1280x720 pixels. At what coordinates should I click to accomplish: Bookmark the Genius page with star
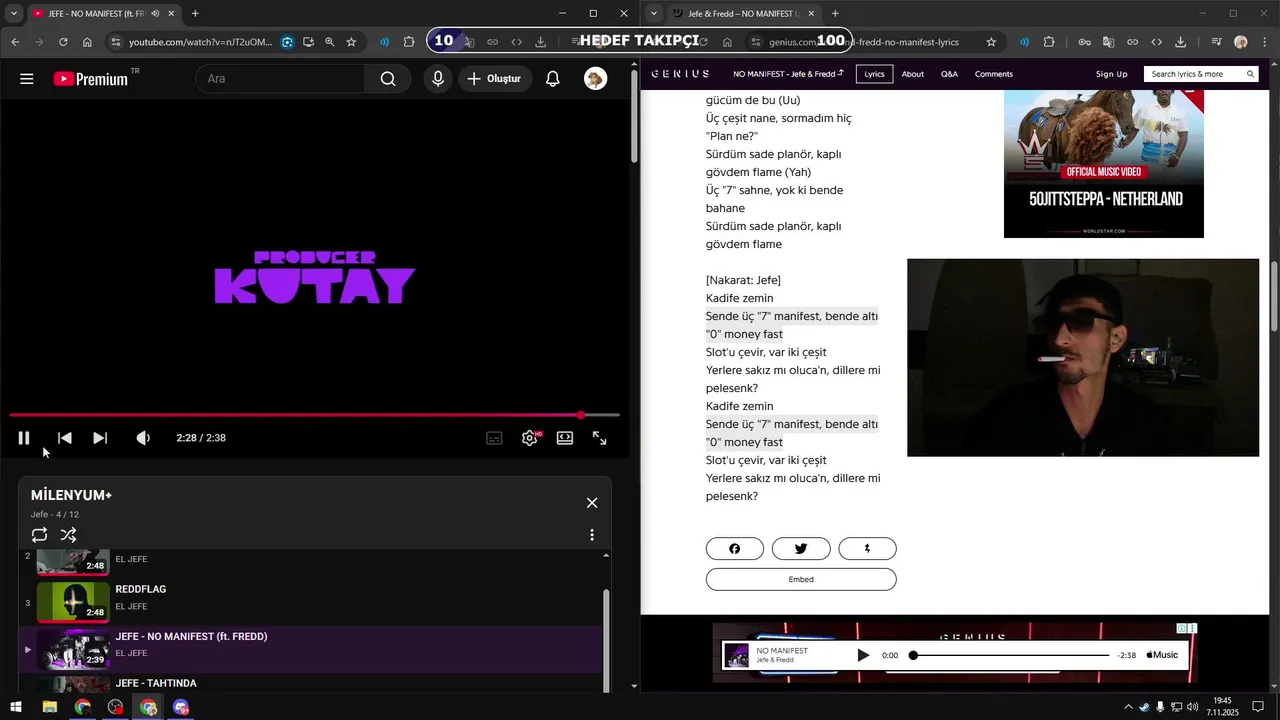coord(991,42)
